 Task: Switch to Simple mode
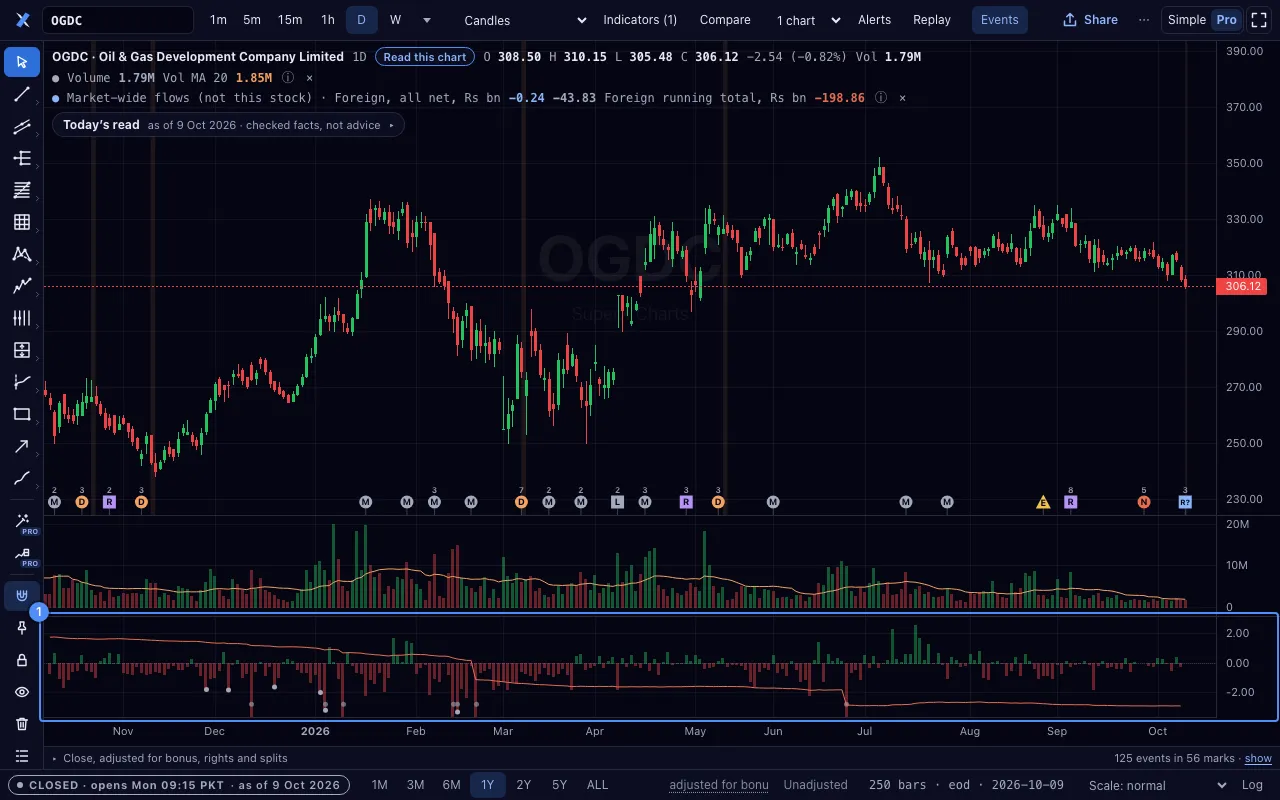[x=1187, y=20]
